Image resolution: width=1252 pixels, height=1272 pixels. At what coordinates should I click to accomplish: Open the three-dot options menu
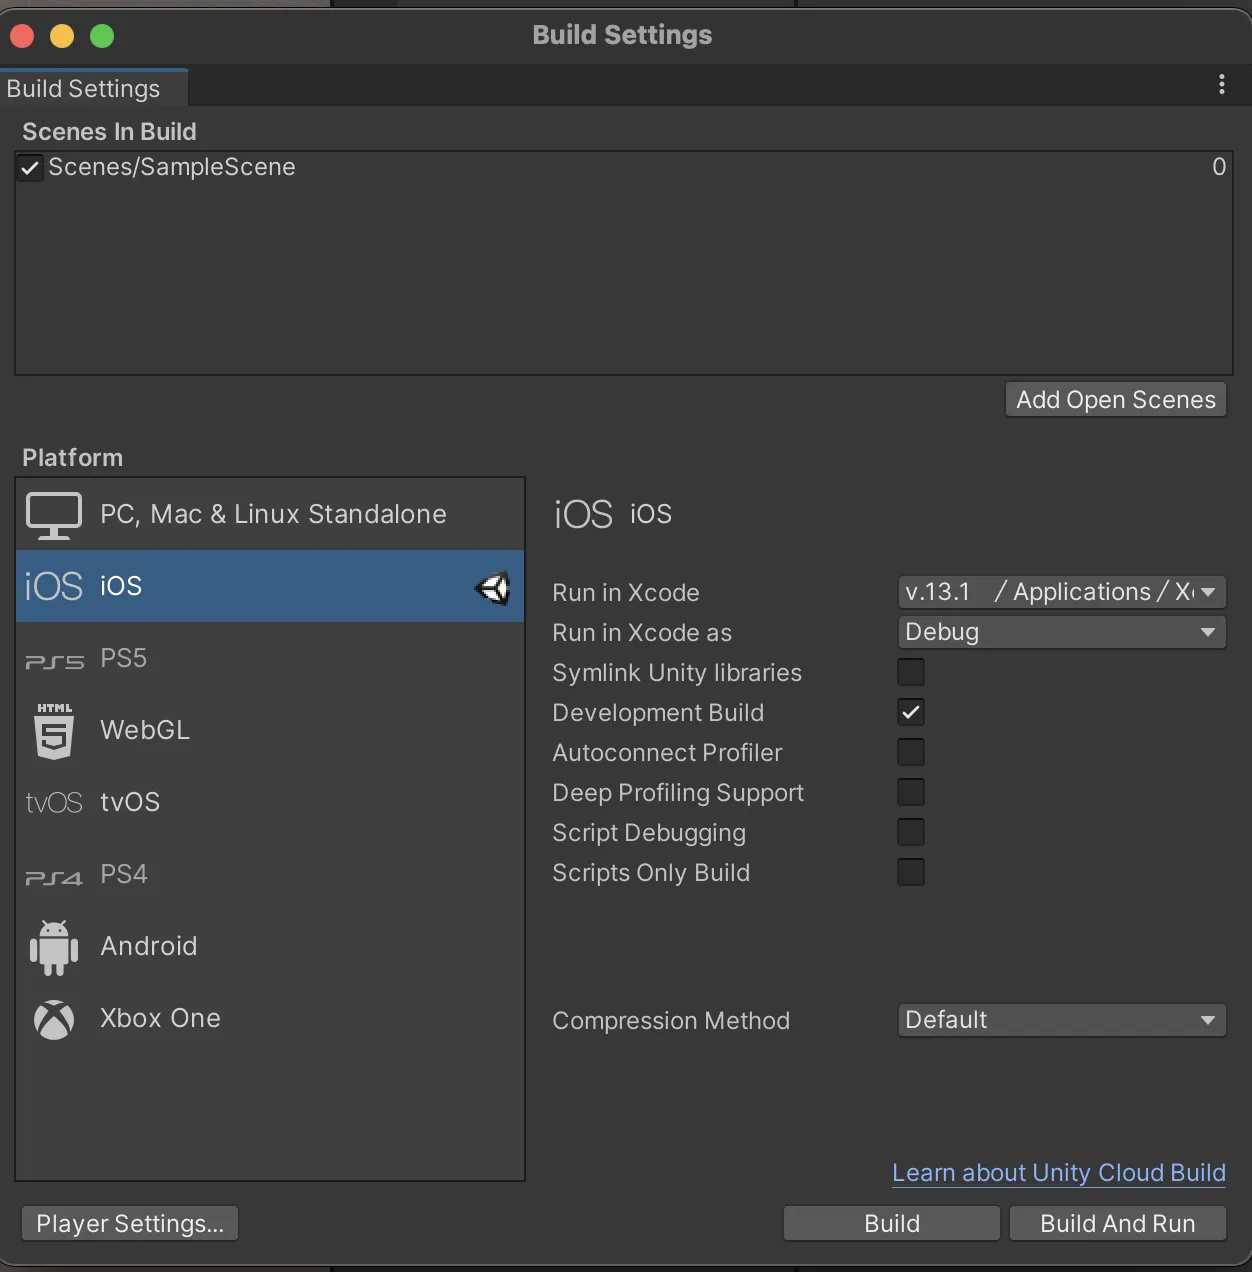pyautogui.click(x=1221, y=85)
